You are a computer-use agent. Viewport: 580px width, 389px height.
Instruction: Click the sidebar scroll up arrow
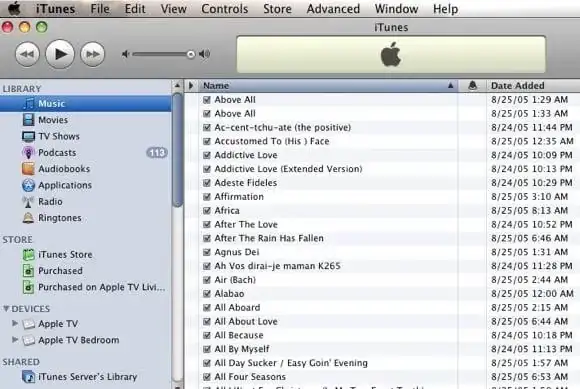coord(178,85)
